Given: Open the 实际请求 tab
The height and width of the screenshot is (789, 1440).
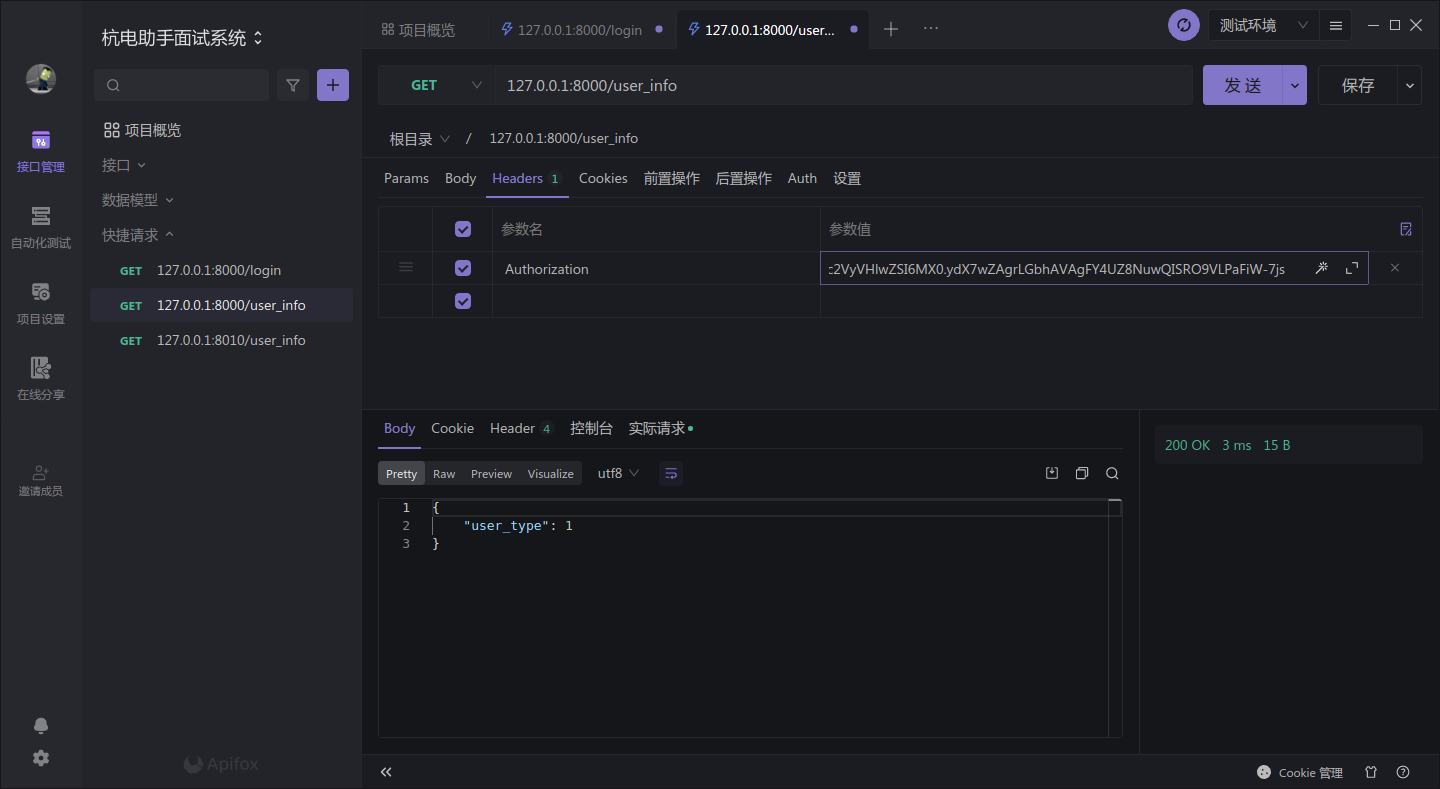Looking at the screenshot, I should tap(660, 428).
